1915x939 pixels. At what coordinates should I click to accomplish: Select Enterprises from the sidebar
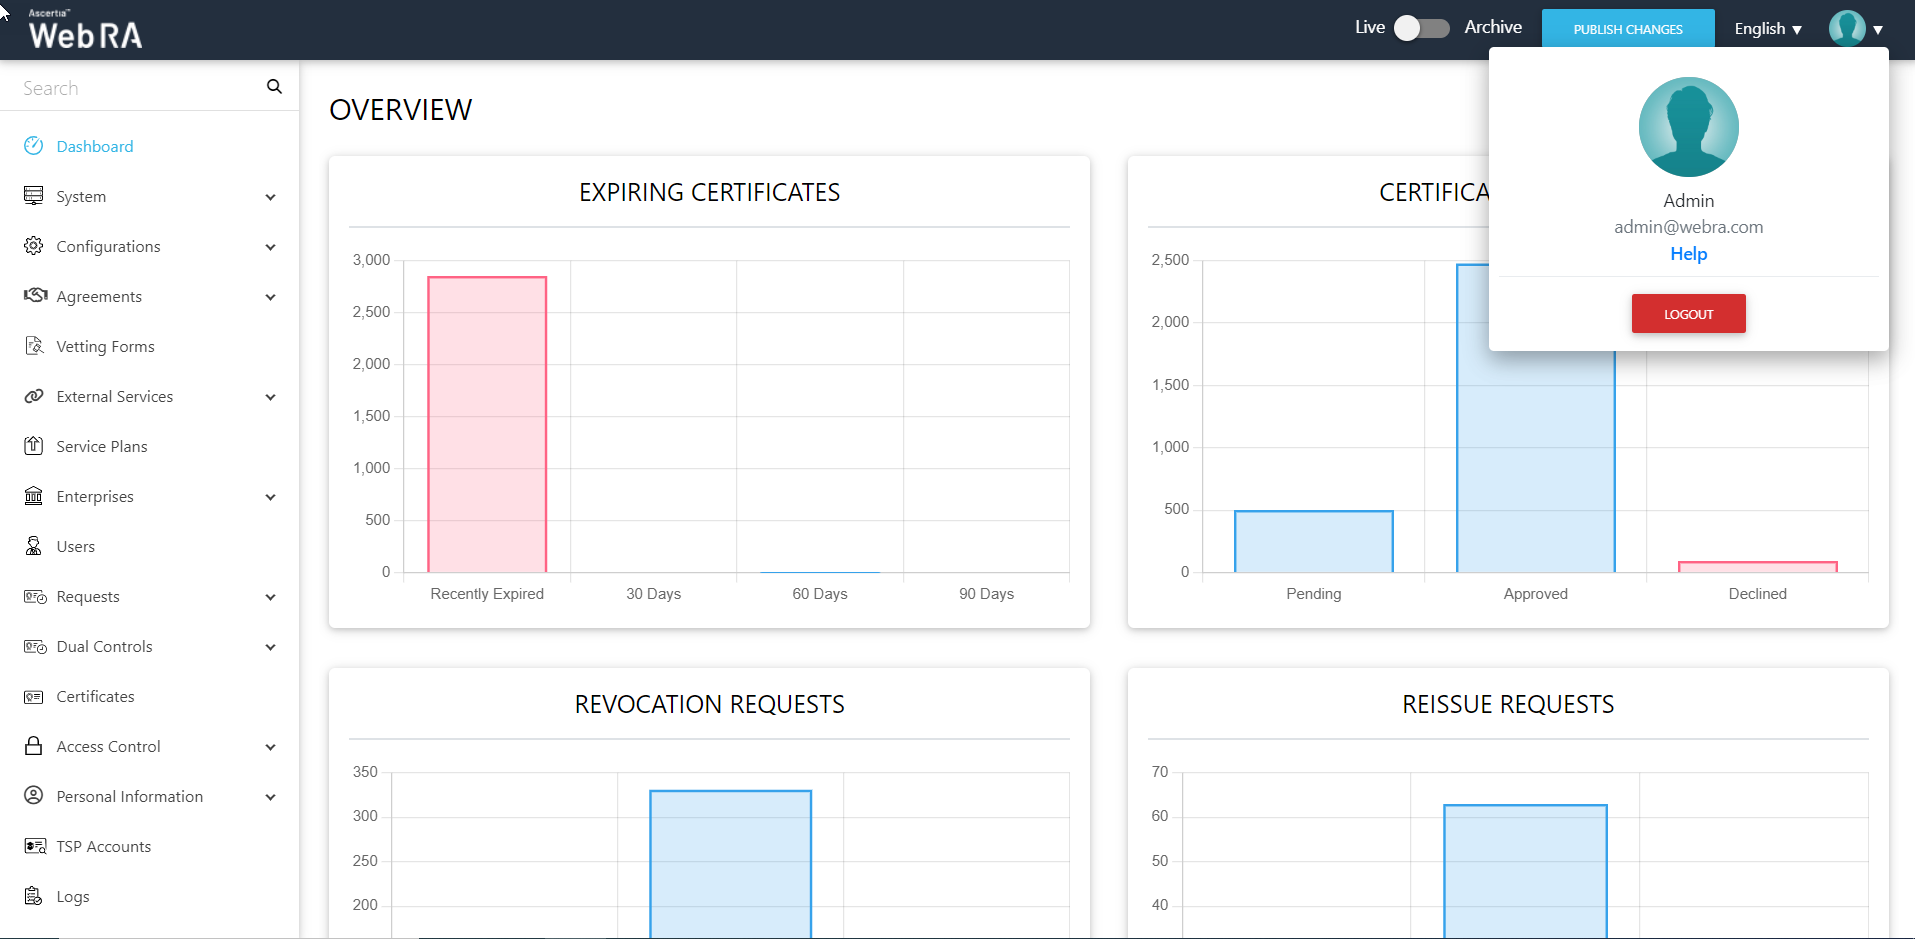click(x=95, y=497)
